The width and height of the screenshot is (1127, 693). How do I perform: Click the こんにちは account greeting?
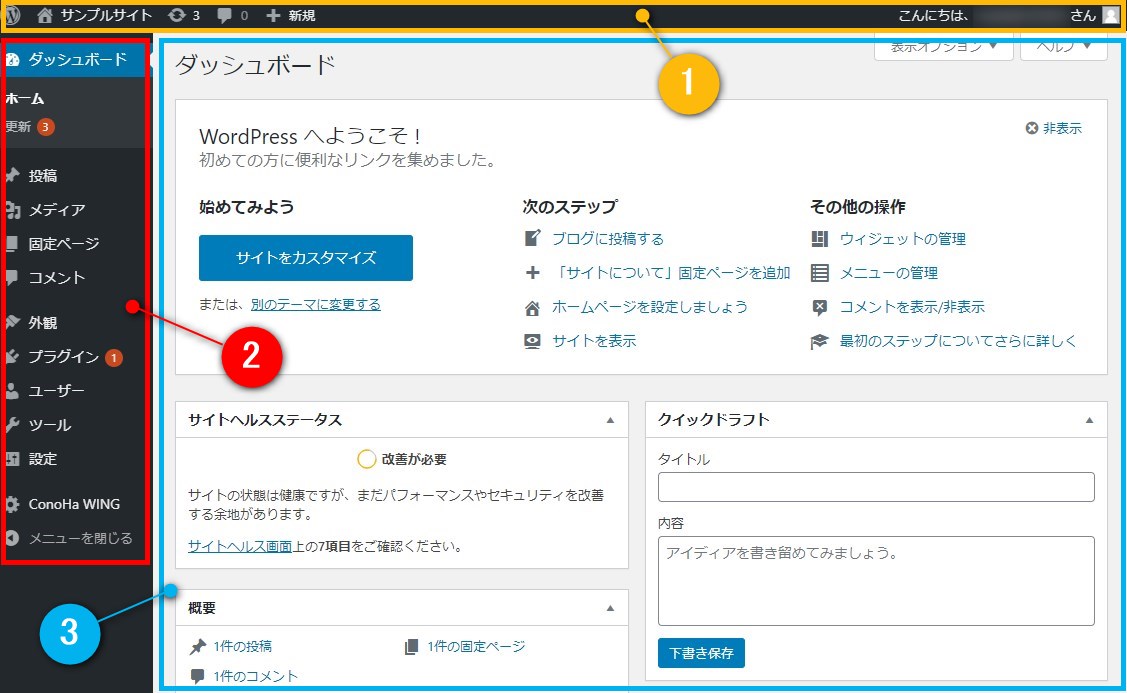934,15
